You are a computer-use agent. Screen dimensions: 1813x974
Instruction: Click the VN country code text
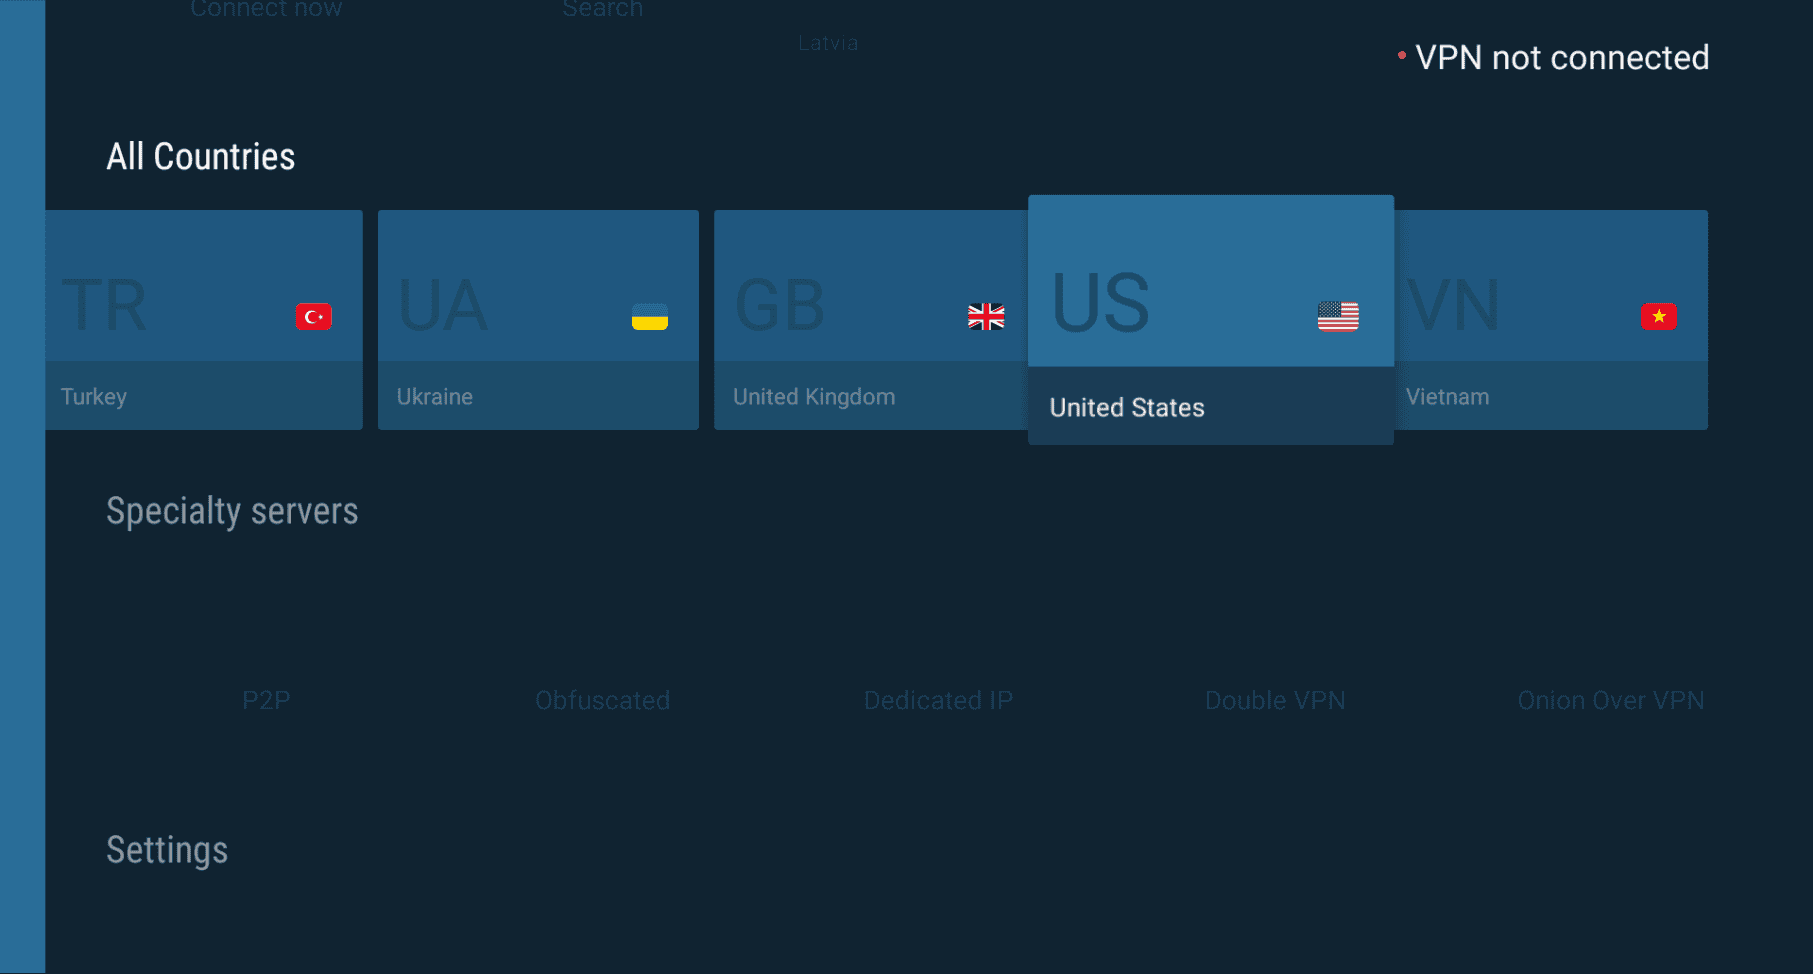click(1453, 306)
